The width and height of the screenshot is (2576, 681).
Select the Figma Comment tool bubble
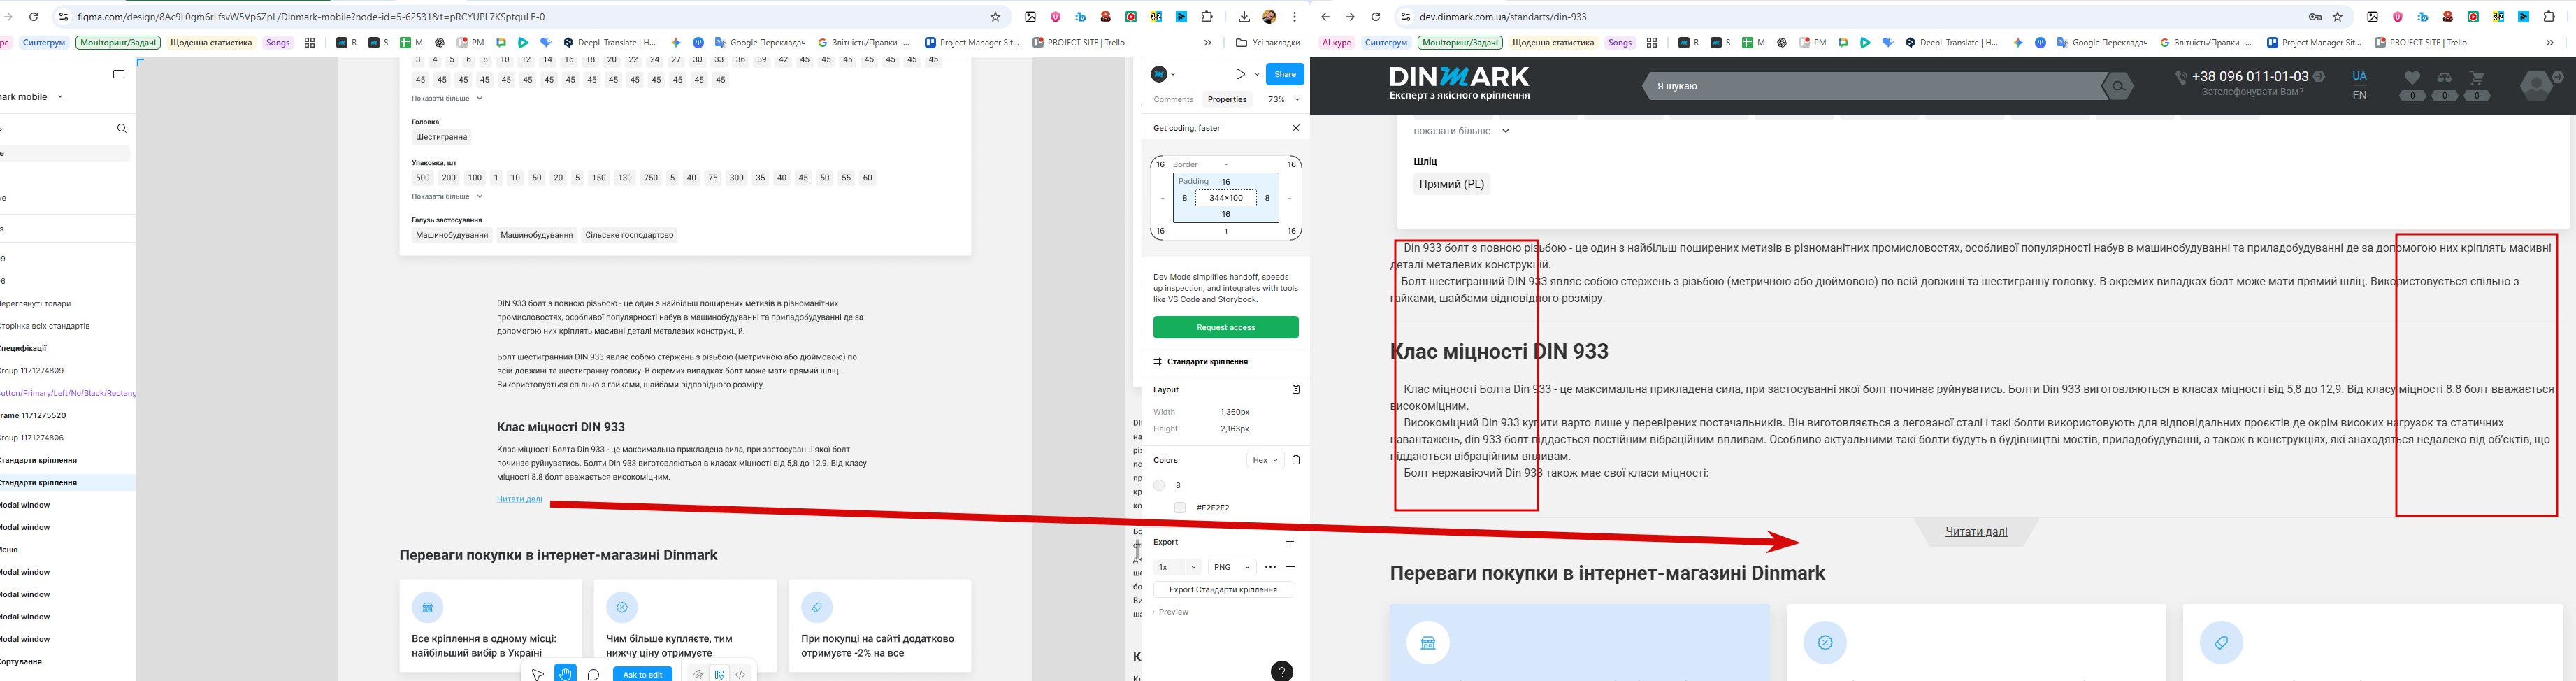pos(593,674)
